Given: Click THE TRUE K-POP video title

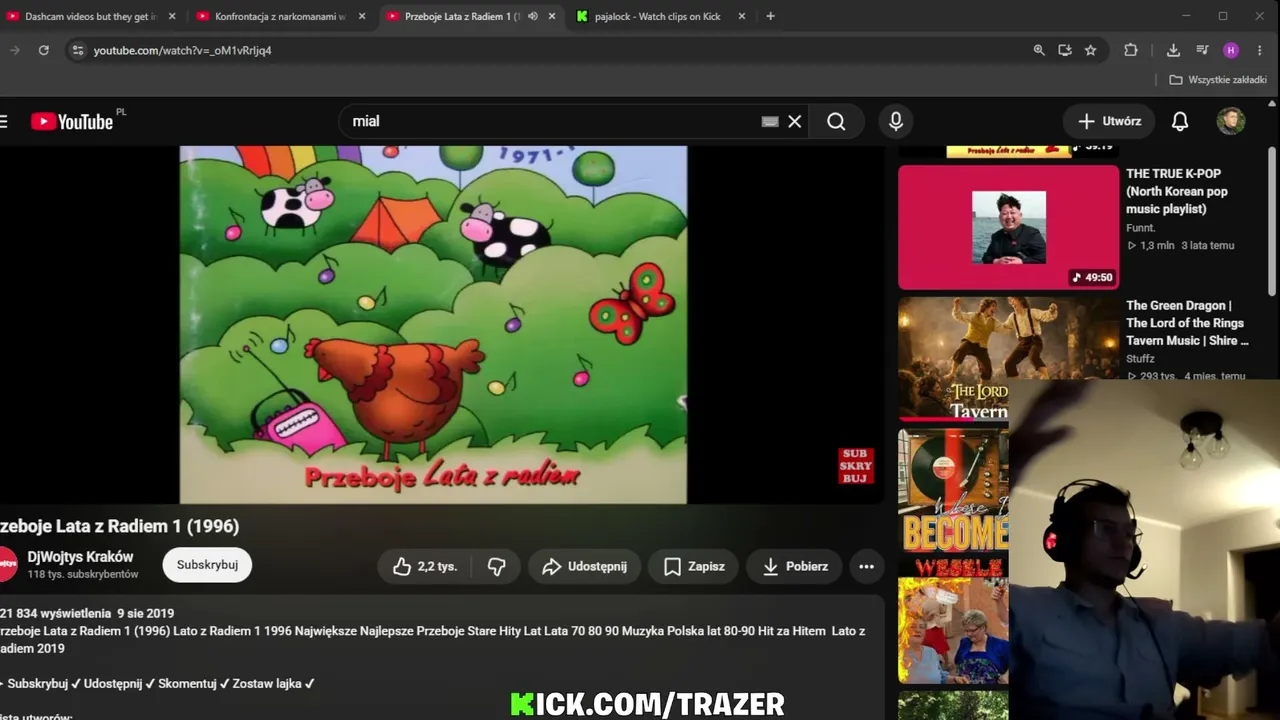Looking at the screenshot, I should pos(1177,191).
